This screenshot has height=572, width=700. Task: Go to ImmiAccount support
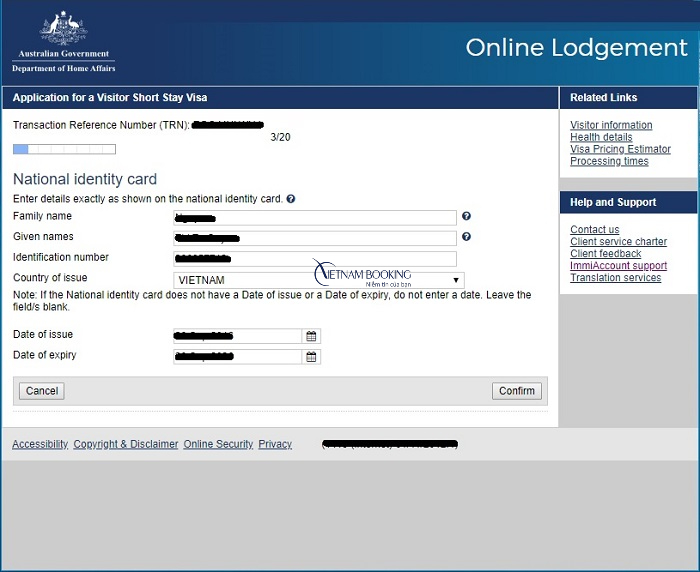(x=618, y=266)
